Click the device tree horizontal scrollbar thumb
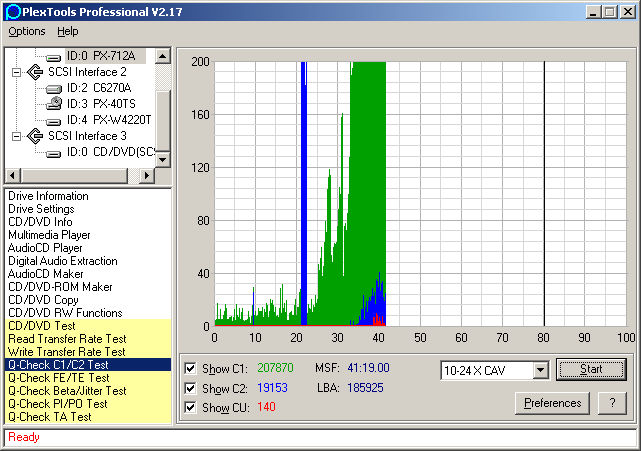Viewport: 641px width, 451px height. point(74,176)
